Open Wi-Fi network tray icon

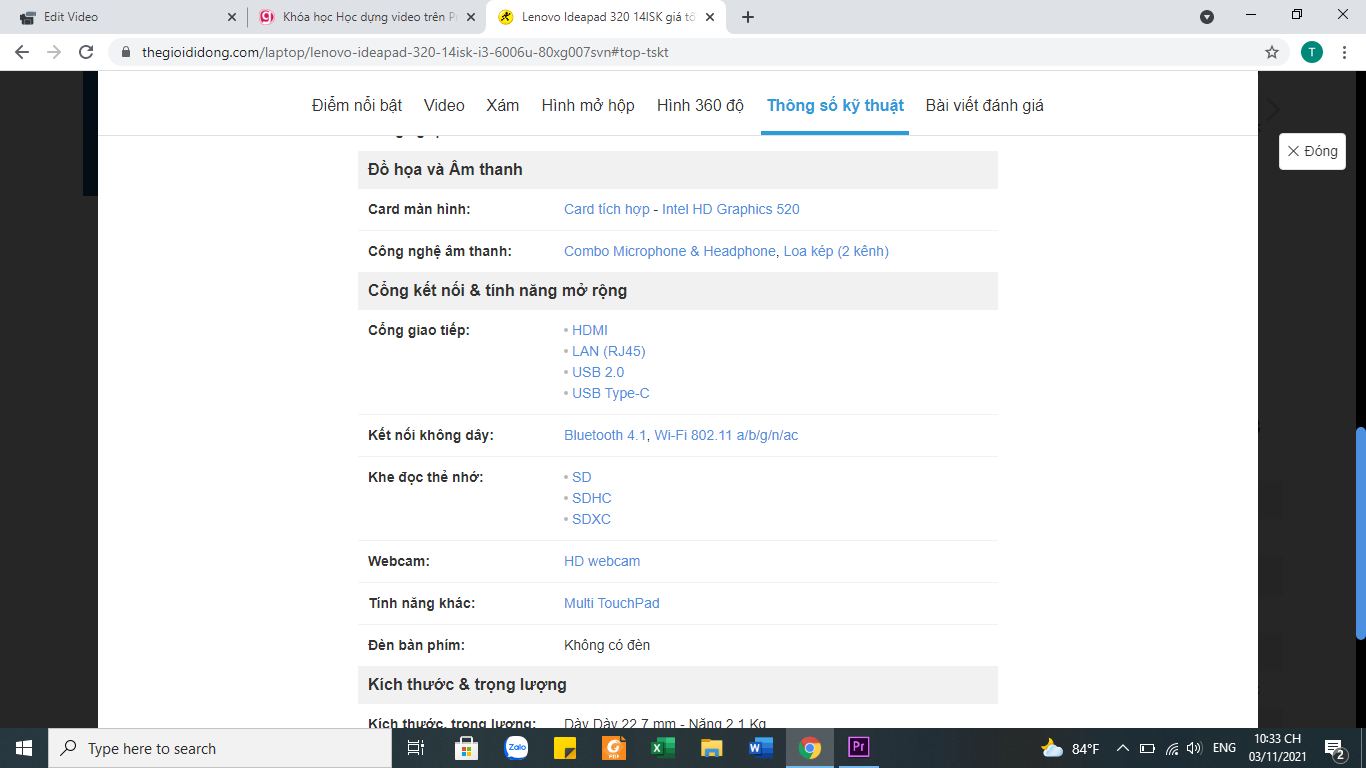click(1171, 748)
